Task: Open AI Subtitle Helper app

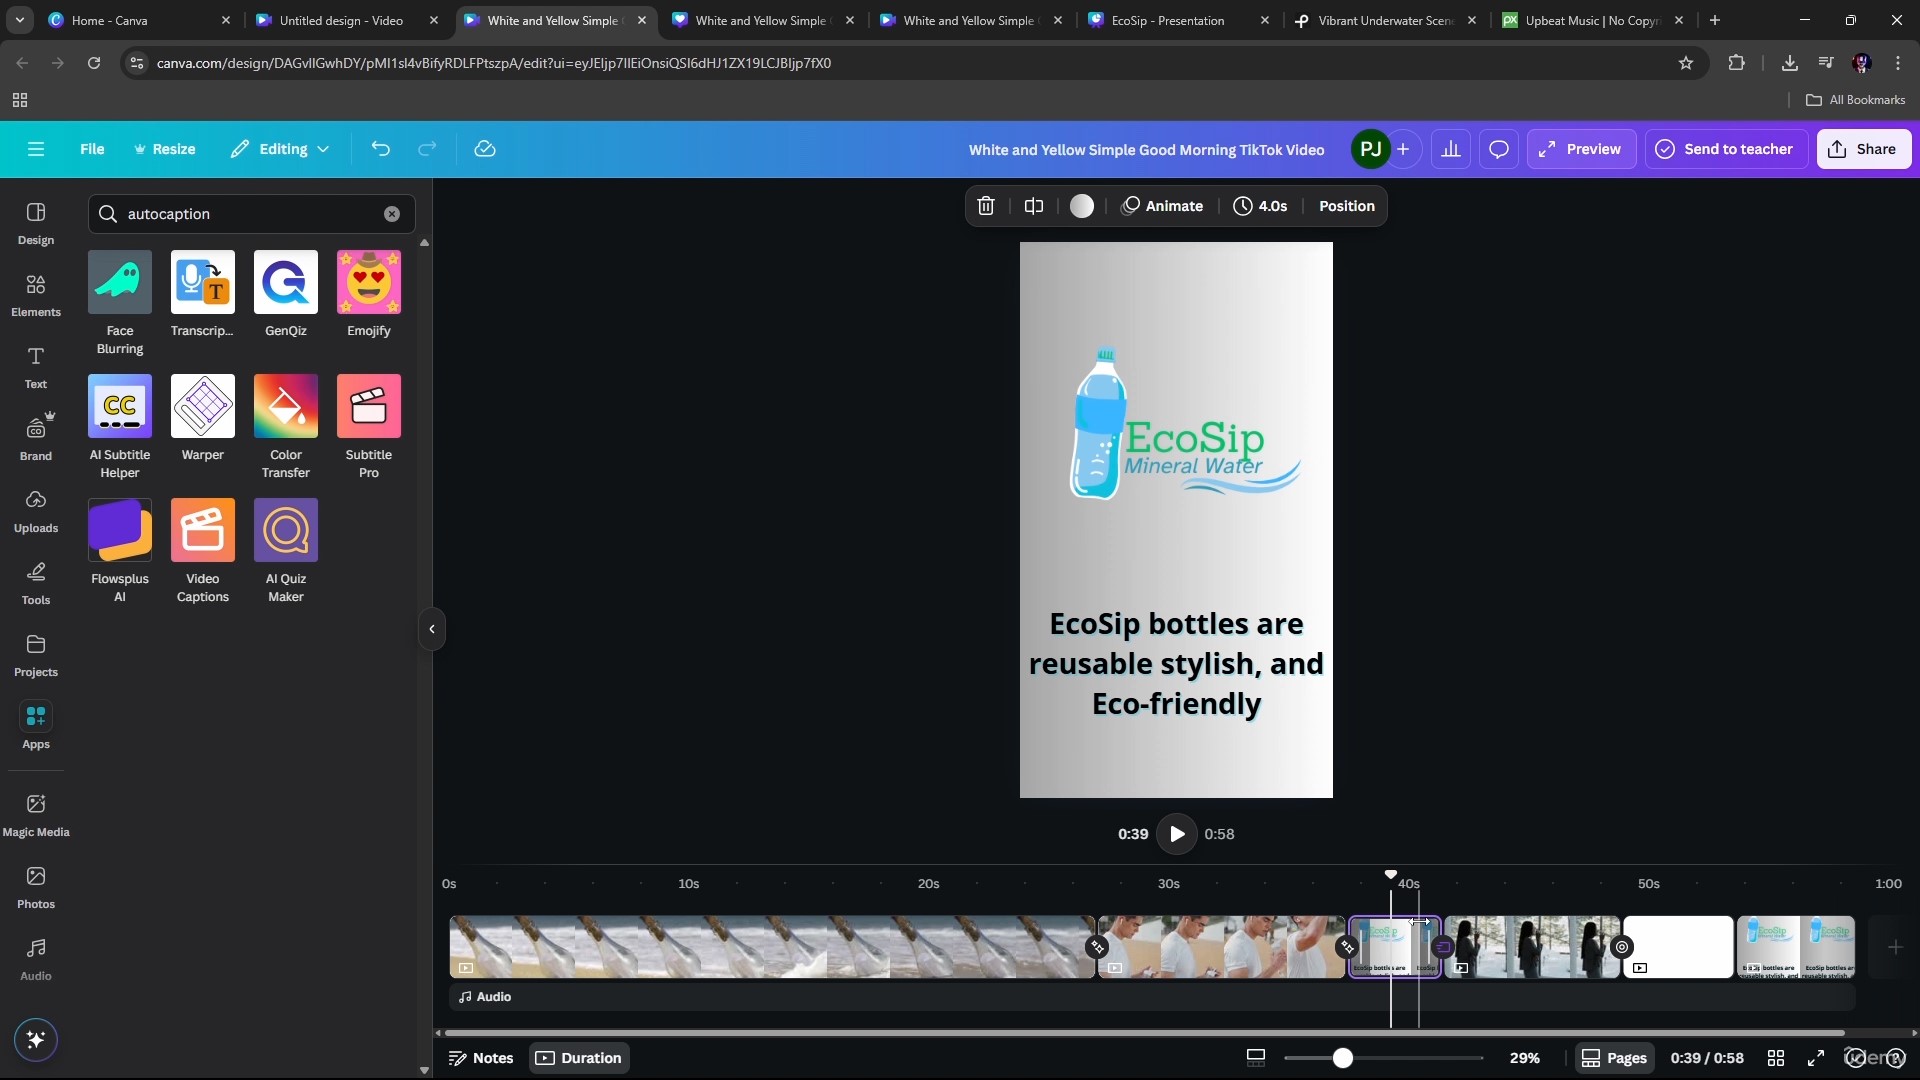Action: coord(120,406)
